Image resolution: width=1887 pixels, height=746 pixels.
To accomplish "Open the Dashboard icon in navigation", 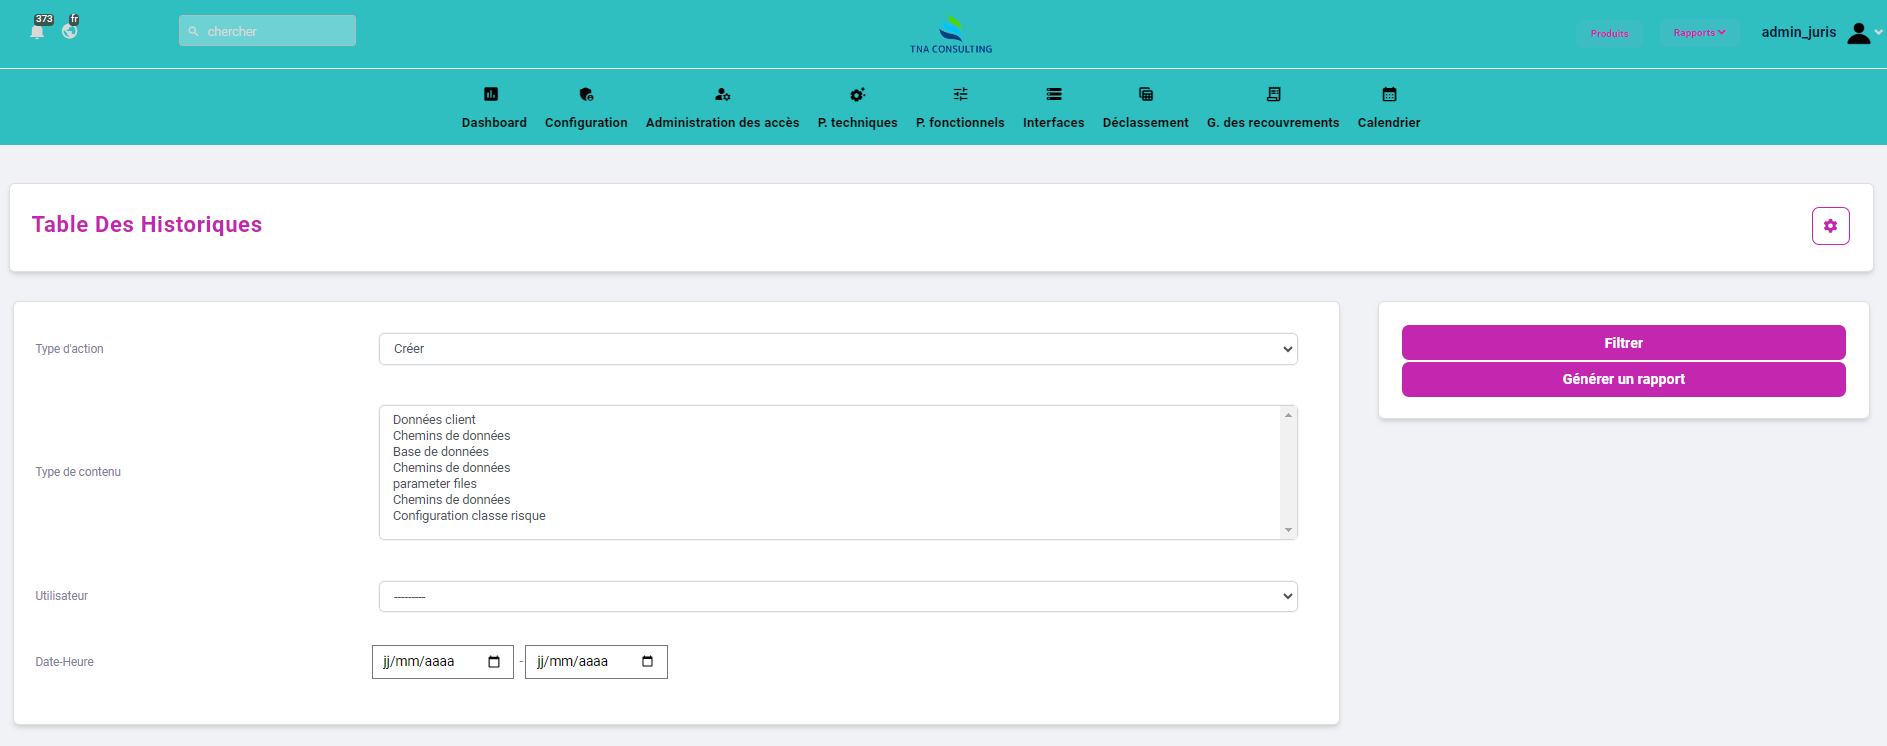I will coord(491,94).
